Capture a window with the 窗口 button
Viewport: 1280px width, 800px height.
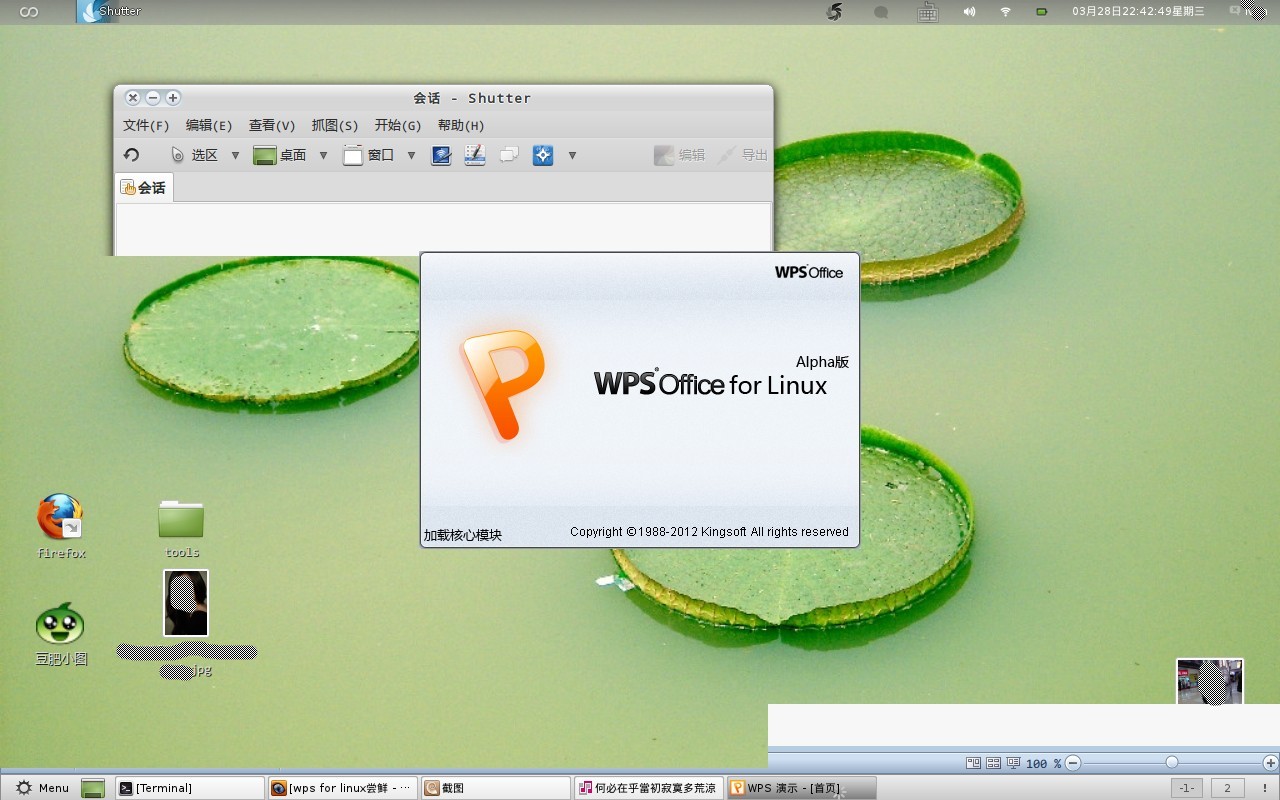click(368, 155)
